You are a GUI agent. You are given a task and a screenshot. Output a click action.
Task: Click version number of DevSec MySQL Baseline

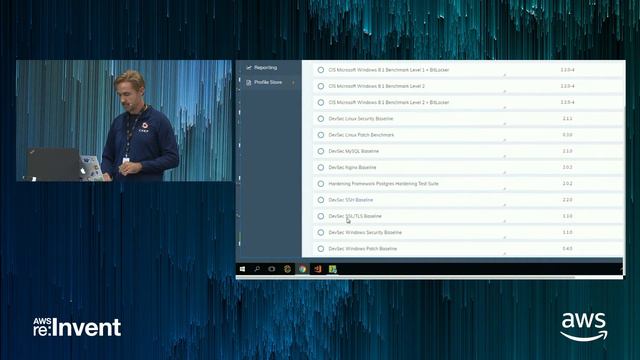tap(567, 151)
